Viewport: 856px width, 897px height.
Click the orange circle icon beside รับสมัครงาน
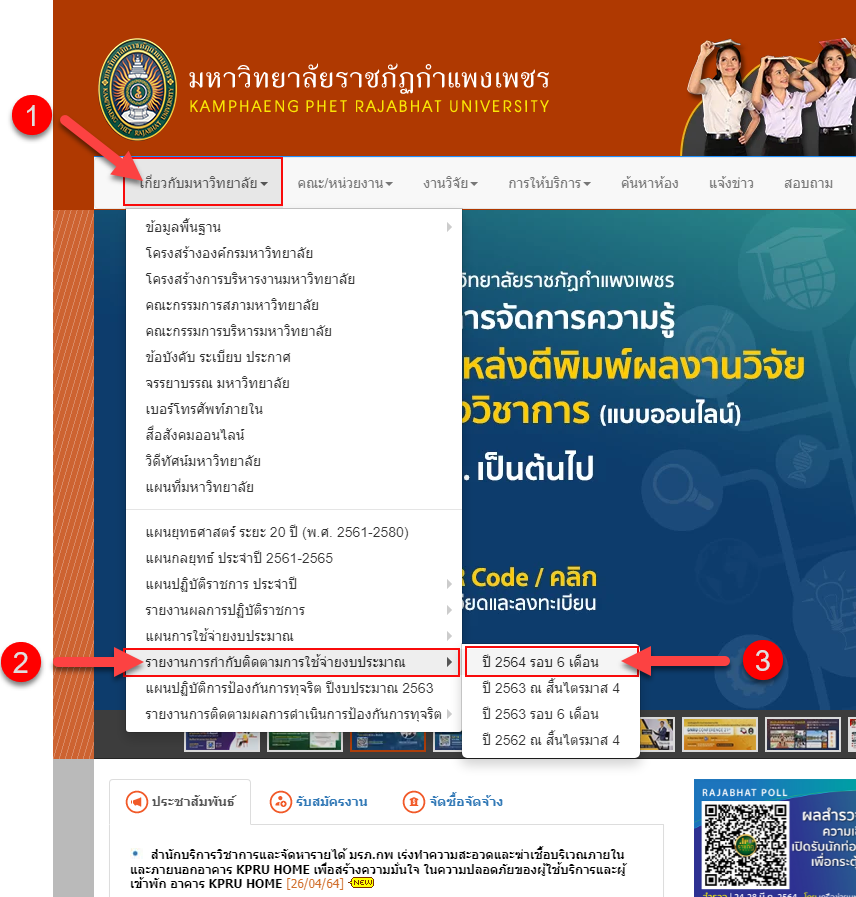click(x=280, y=801)
